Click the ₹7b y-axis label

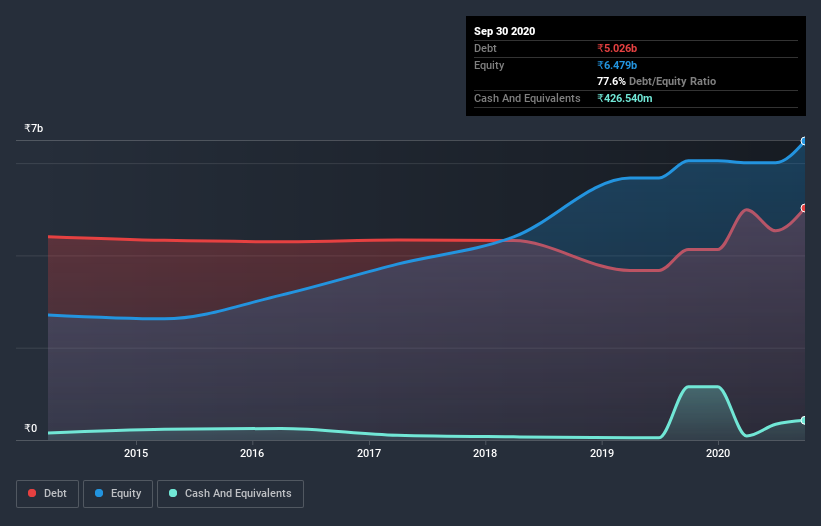click(34, 128)
